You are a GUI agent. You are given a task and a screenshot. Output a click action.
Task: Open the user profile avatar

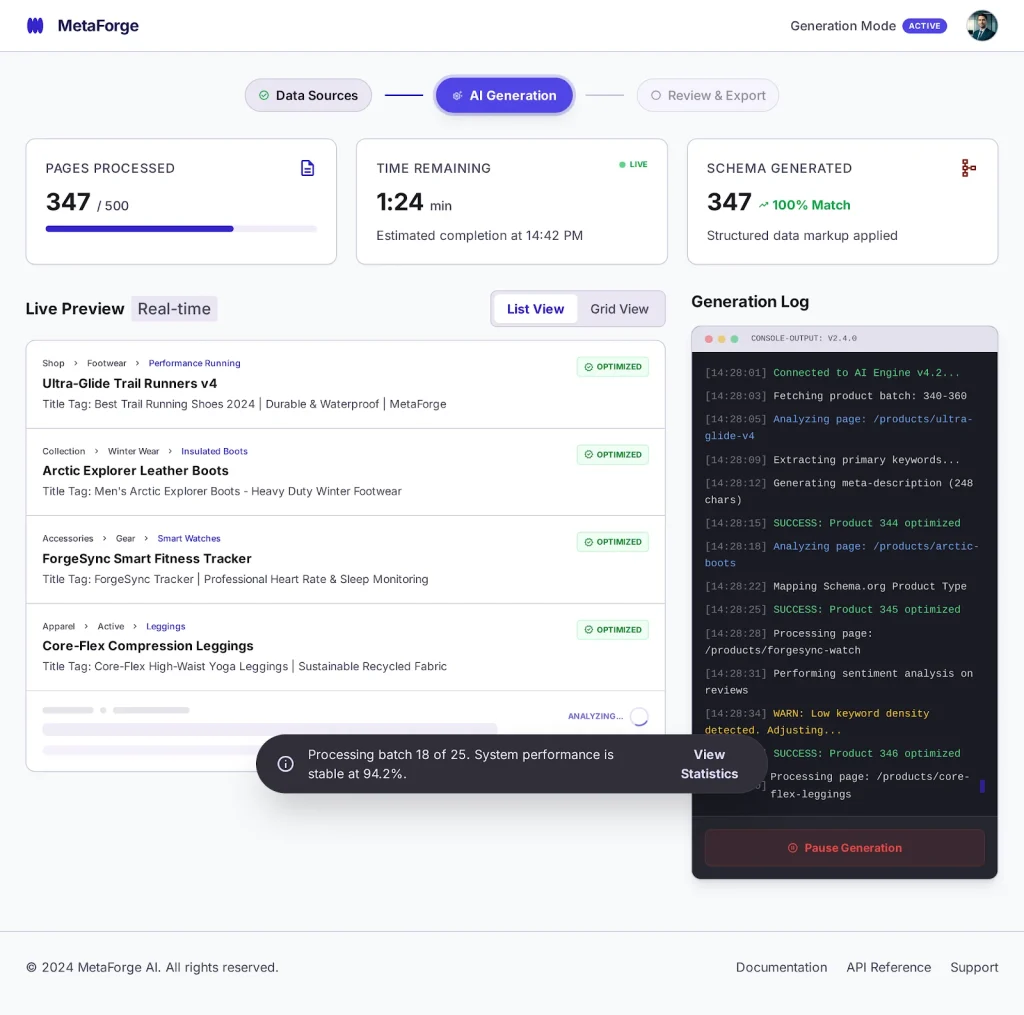982,25
